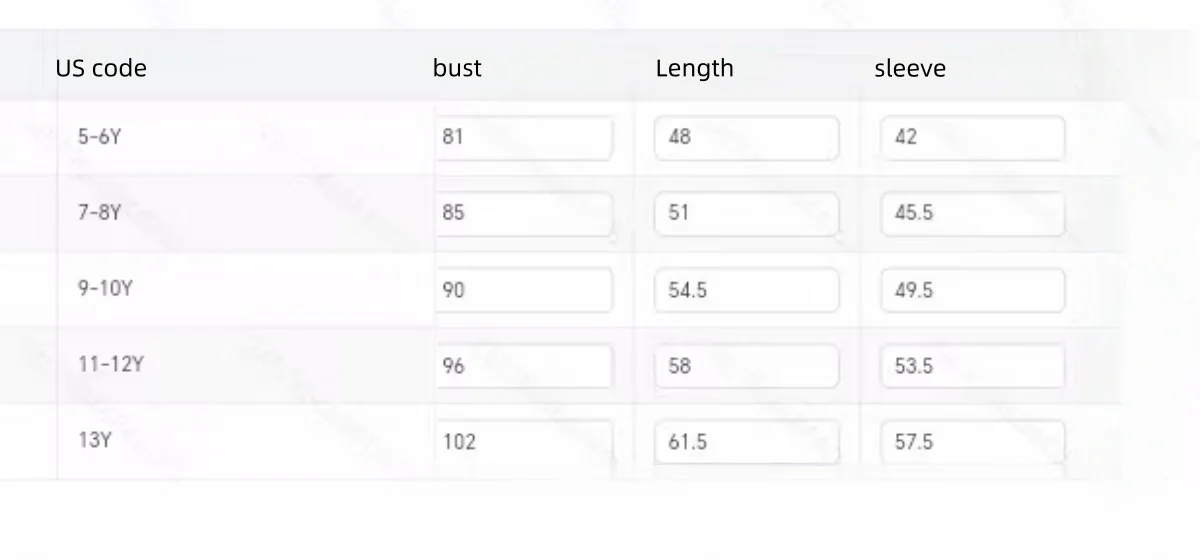
Task: Select the sleeve field showing 42
Action: click(x=972, y=138)
